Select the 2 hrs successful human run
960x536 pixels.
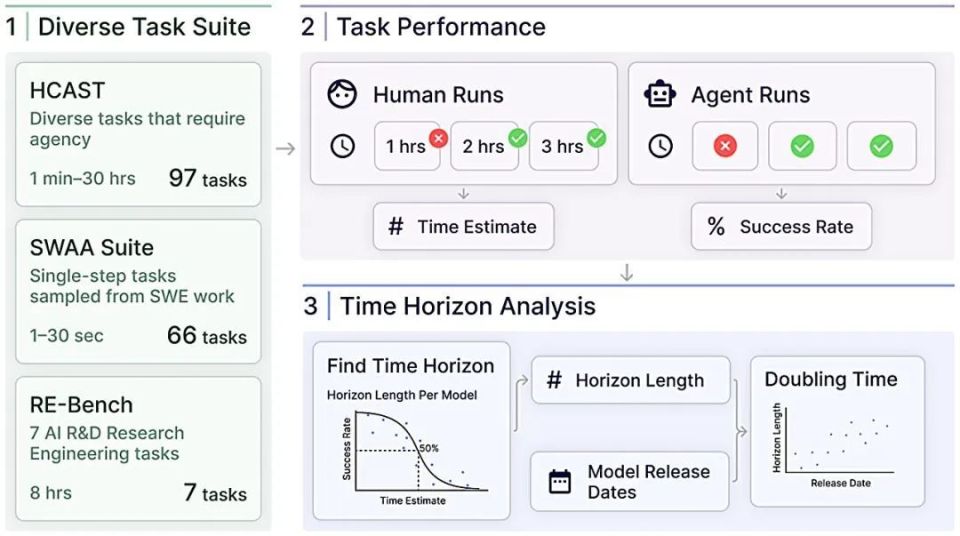(x=486, y=146)
